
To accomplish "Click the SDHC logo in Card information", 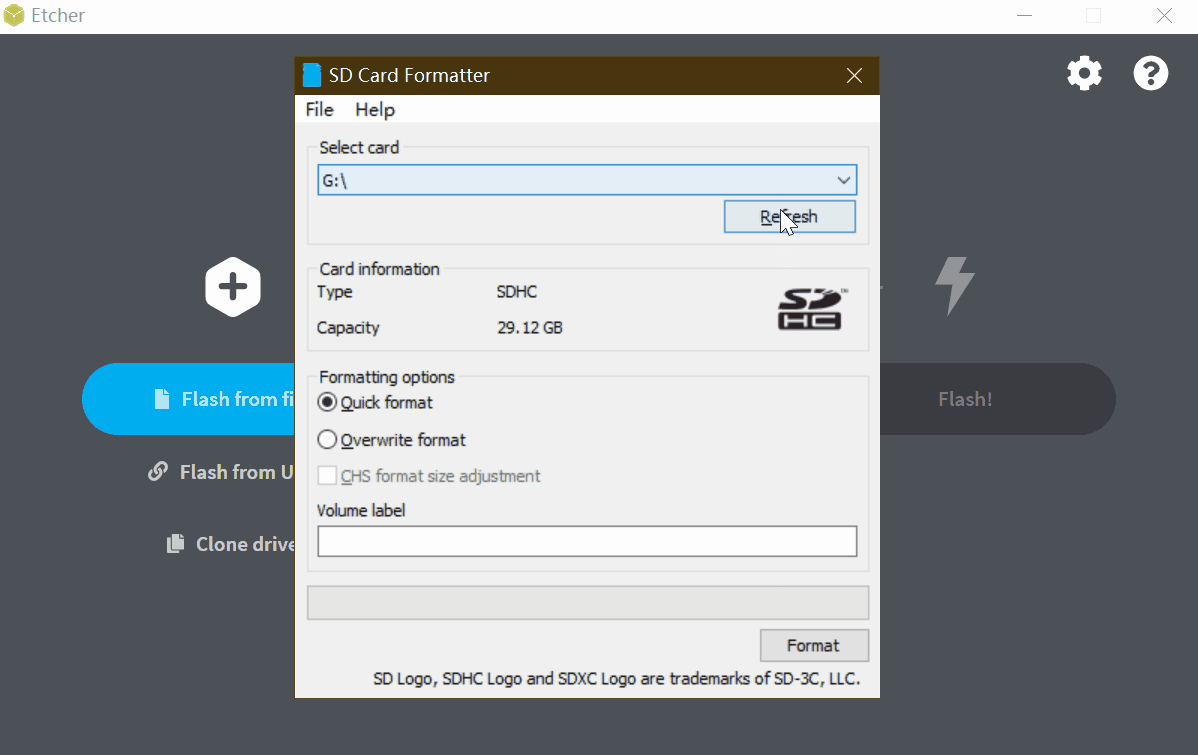I will coord(810,309).
